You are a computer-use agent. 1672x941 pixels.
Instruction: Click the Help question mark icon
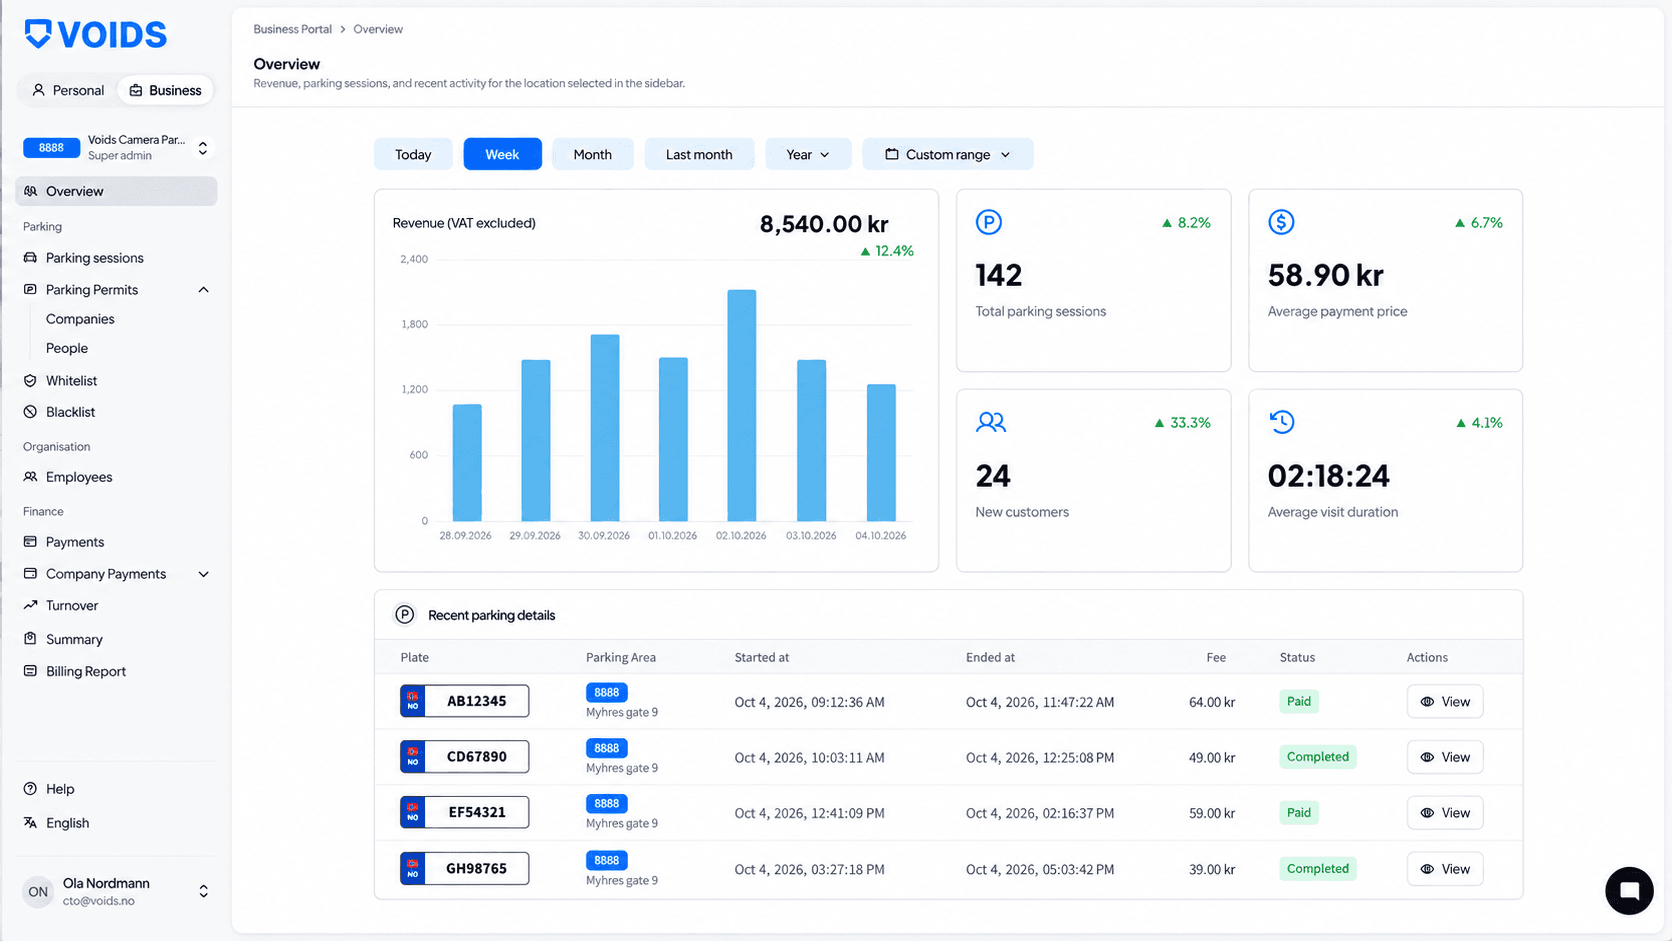pyautogui.click(x=30, y=789)
